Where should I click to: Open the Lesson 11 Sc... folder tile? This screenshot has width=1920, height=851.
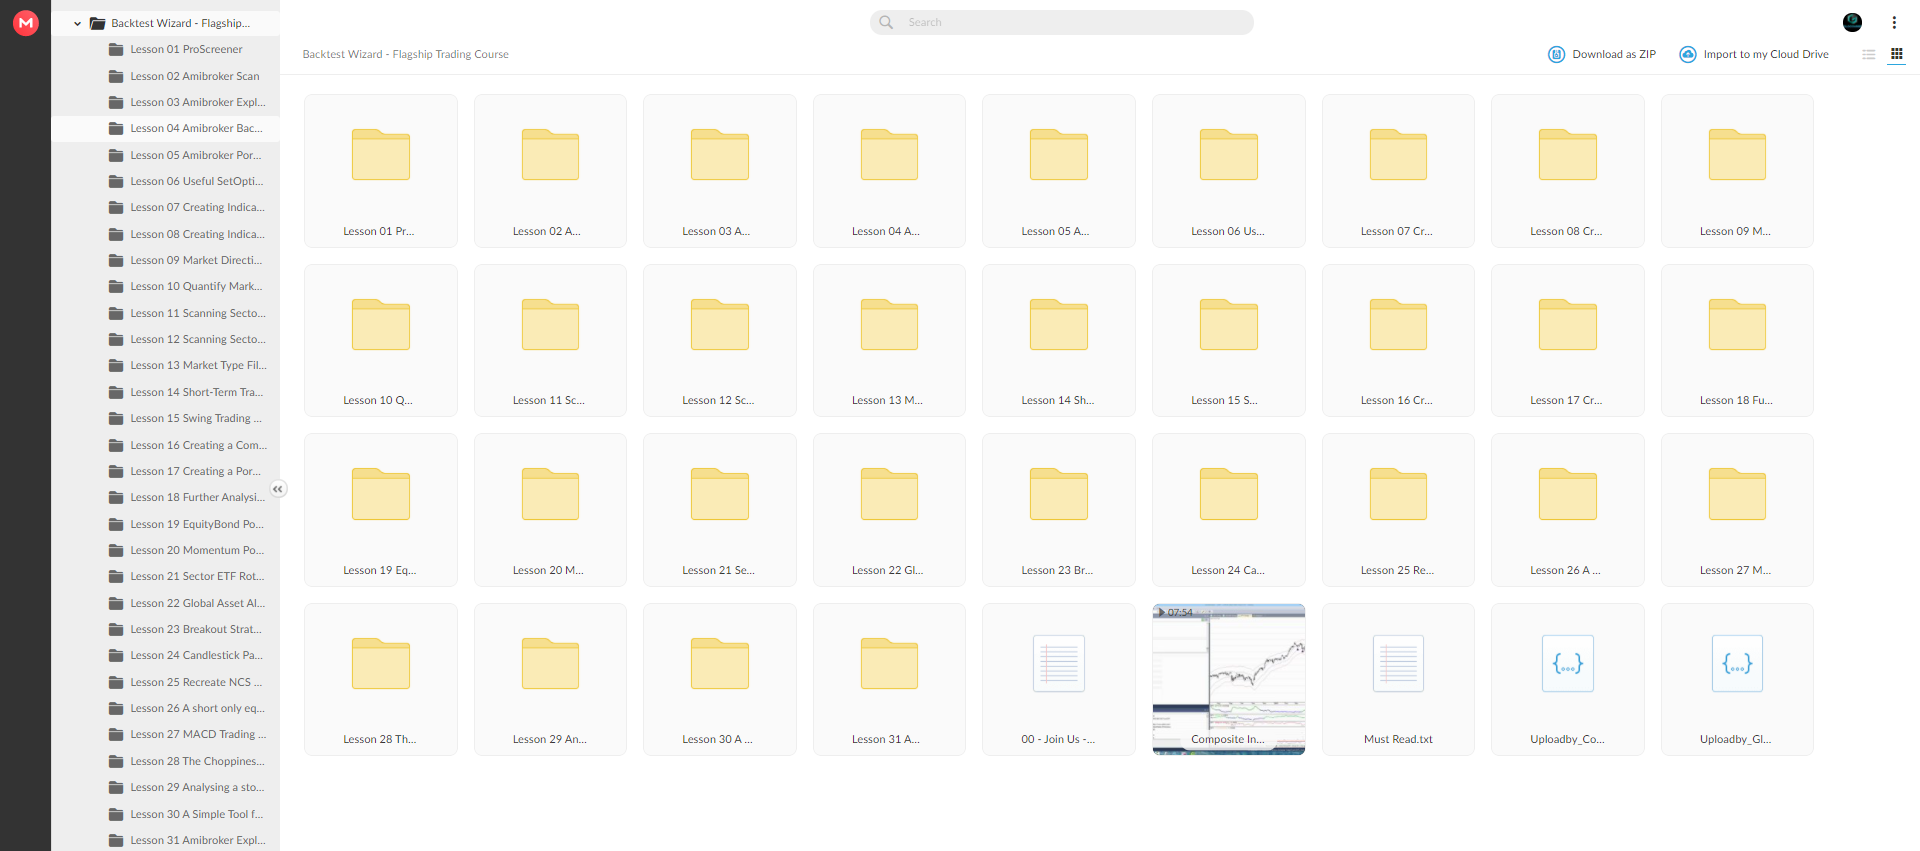550,340
